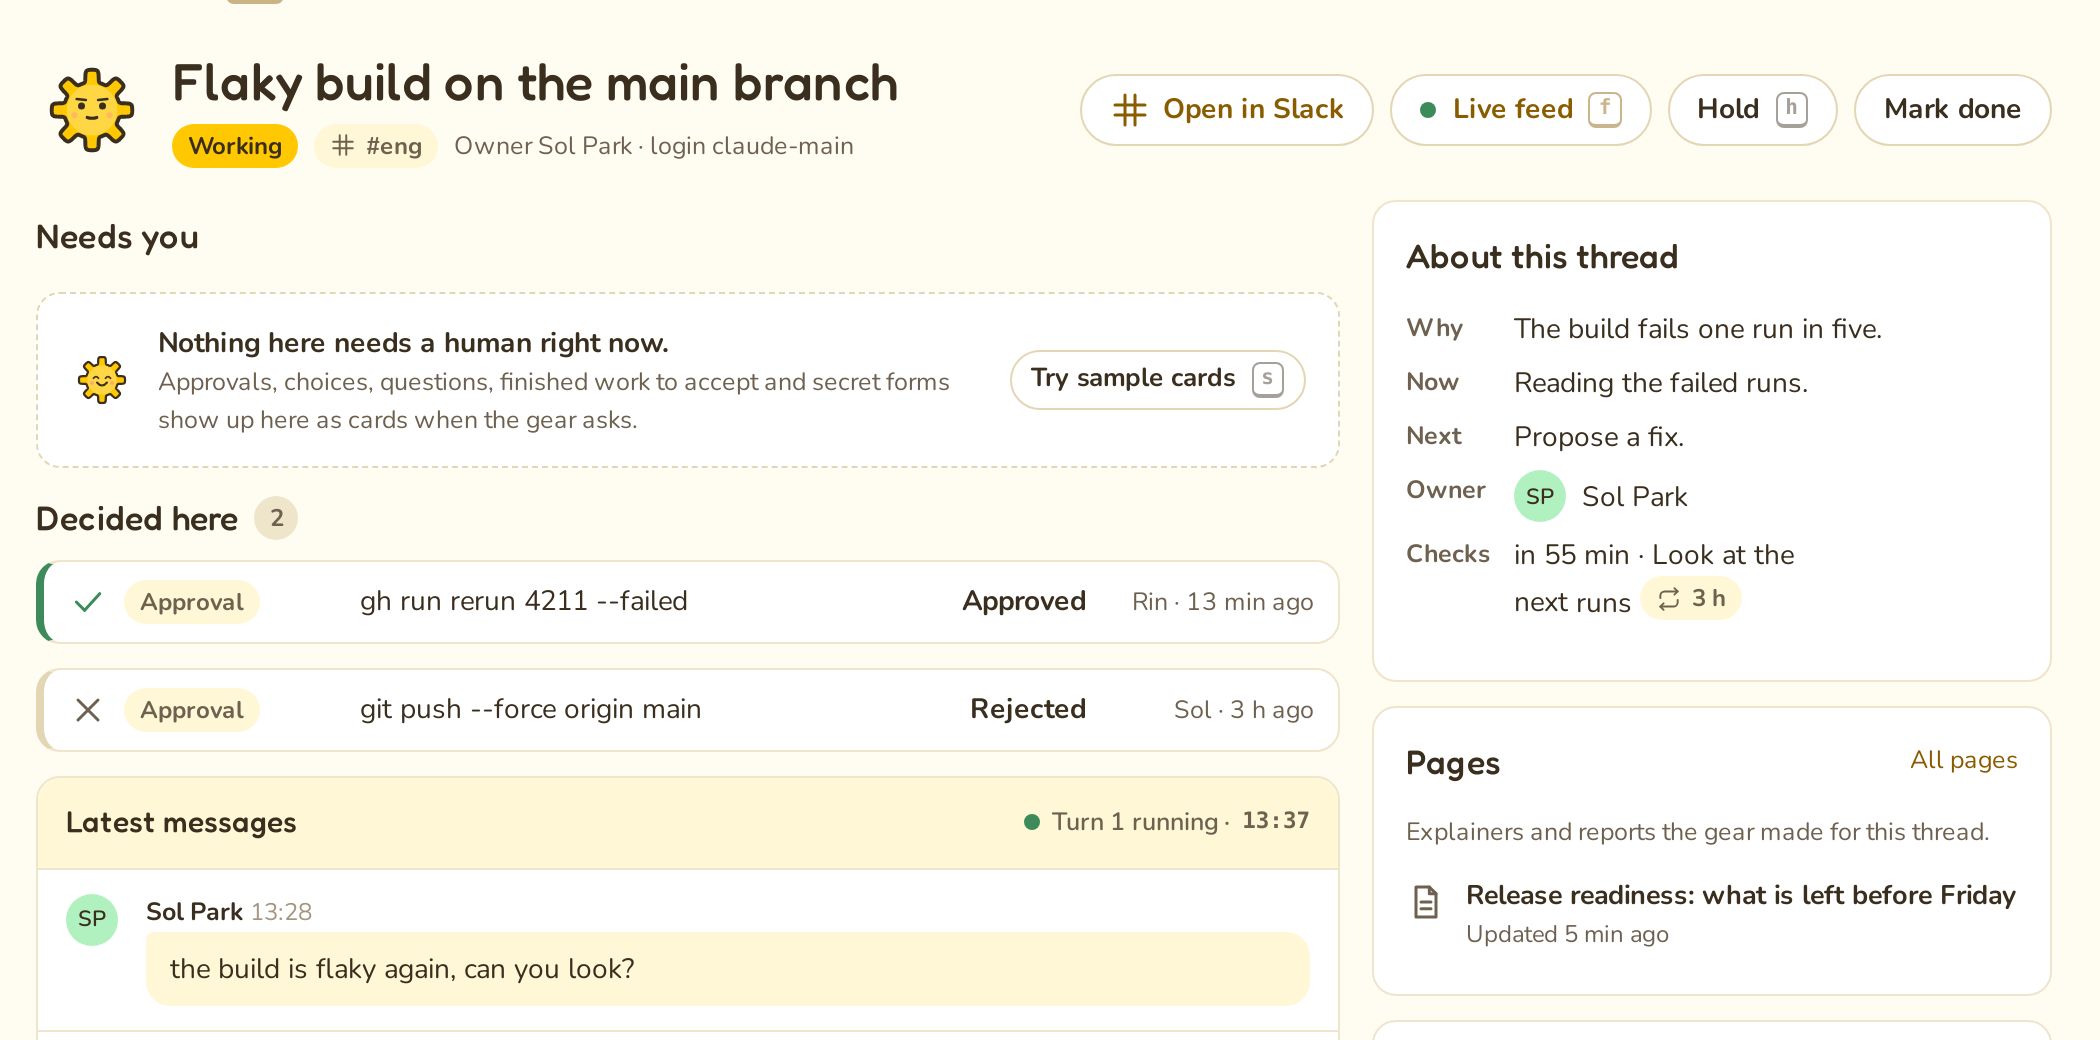The height and width of the screenshot is (1040, 2100).
Task: Put the thread on Hold
Action: pos(1752,110)
